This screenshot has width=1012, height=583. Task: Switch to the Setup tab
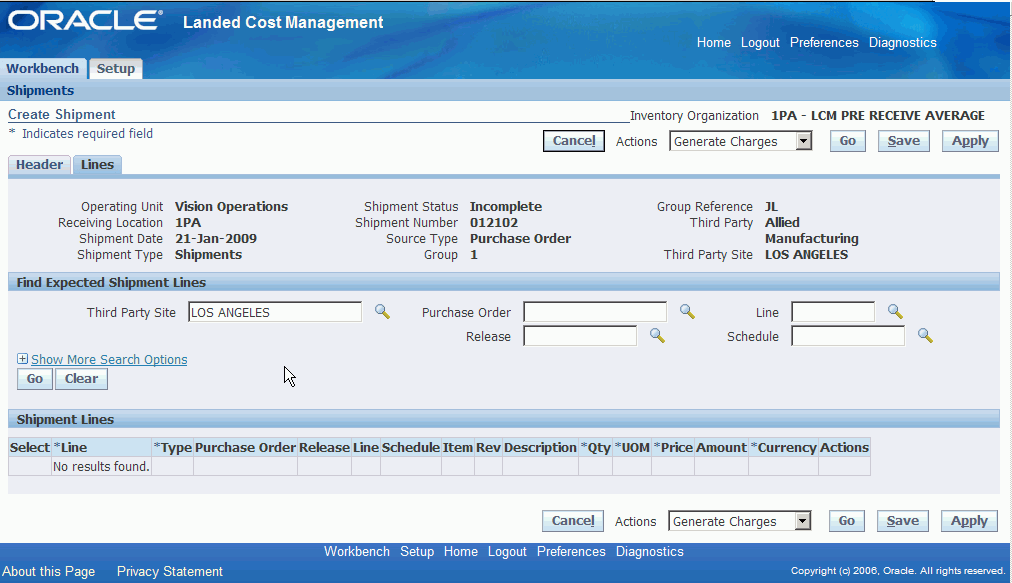tap(116, 68)
